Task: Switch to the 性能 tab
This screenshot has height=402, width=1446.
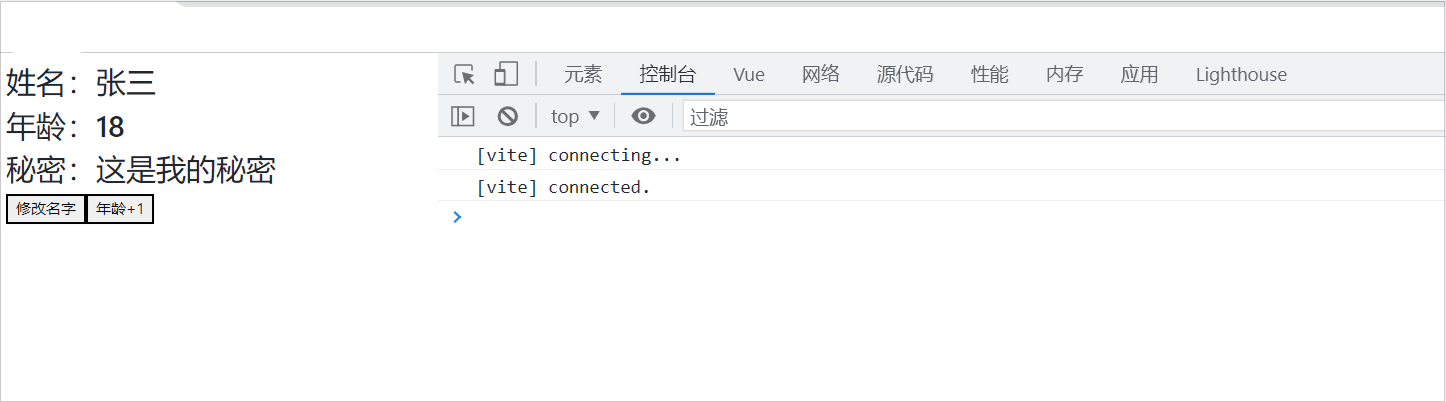Action: [990, 74]
